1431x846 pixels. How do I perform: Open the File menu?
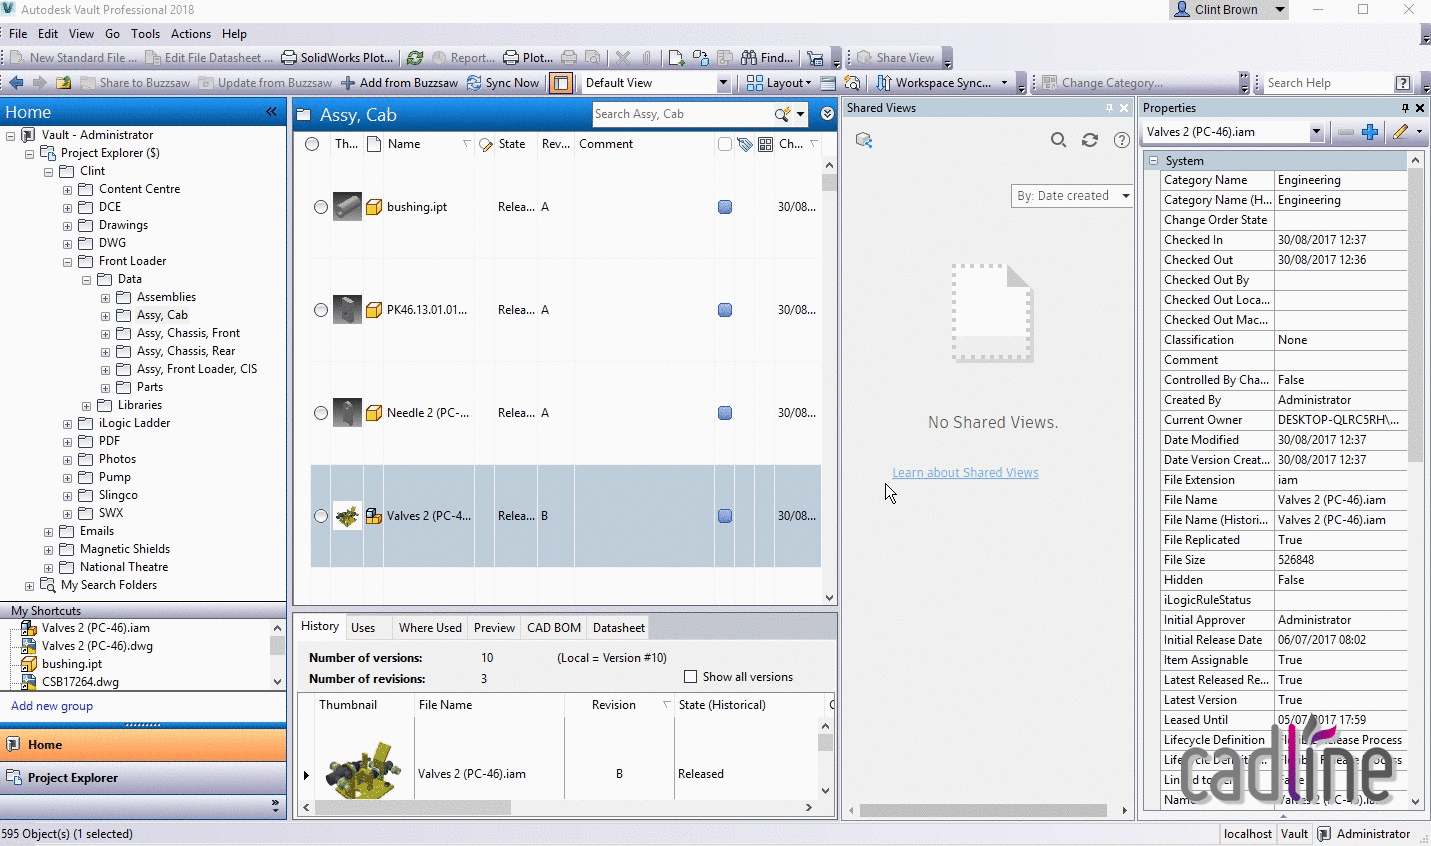point(18,33)
